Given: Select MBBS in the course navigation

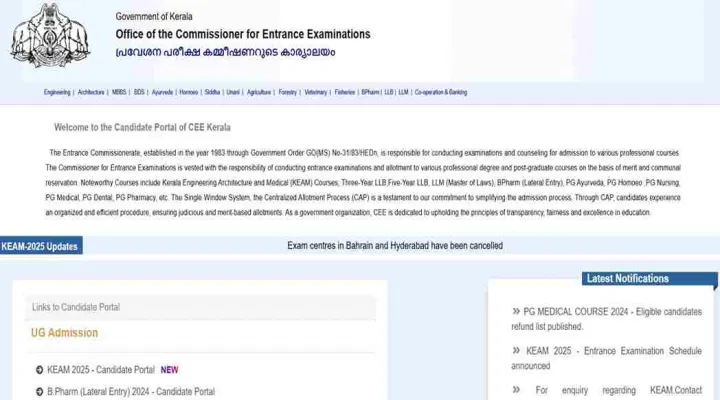Looking at the screenshot, I should (x=119, y=92).
